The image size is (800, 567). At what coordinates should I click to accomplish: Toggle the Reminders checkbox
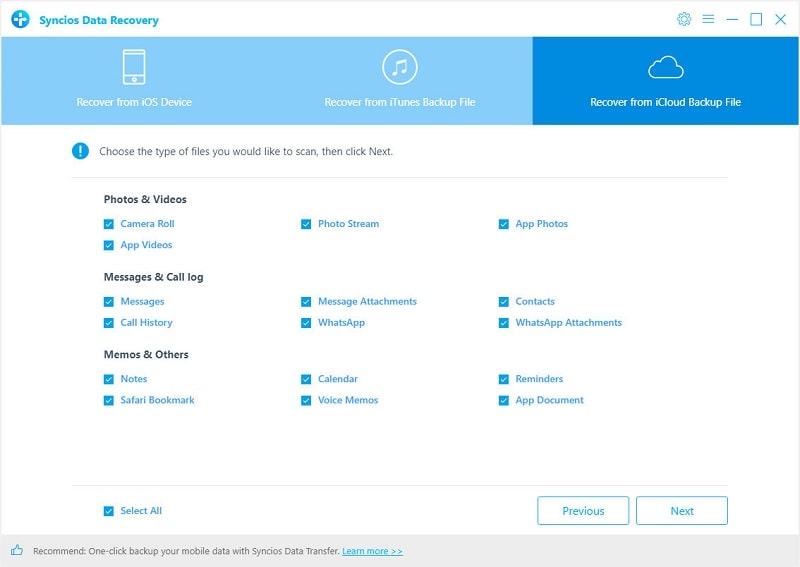504,379
